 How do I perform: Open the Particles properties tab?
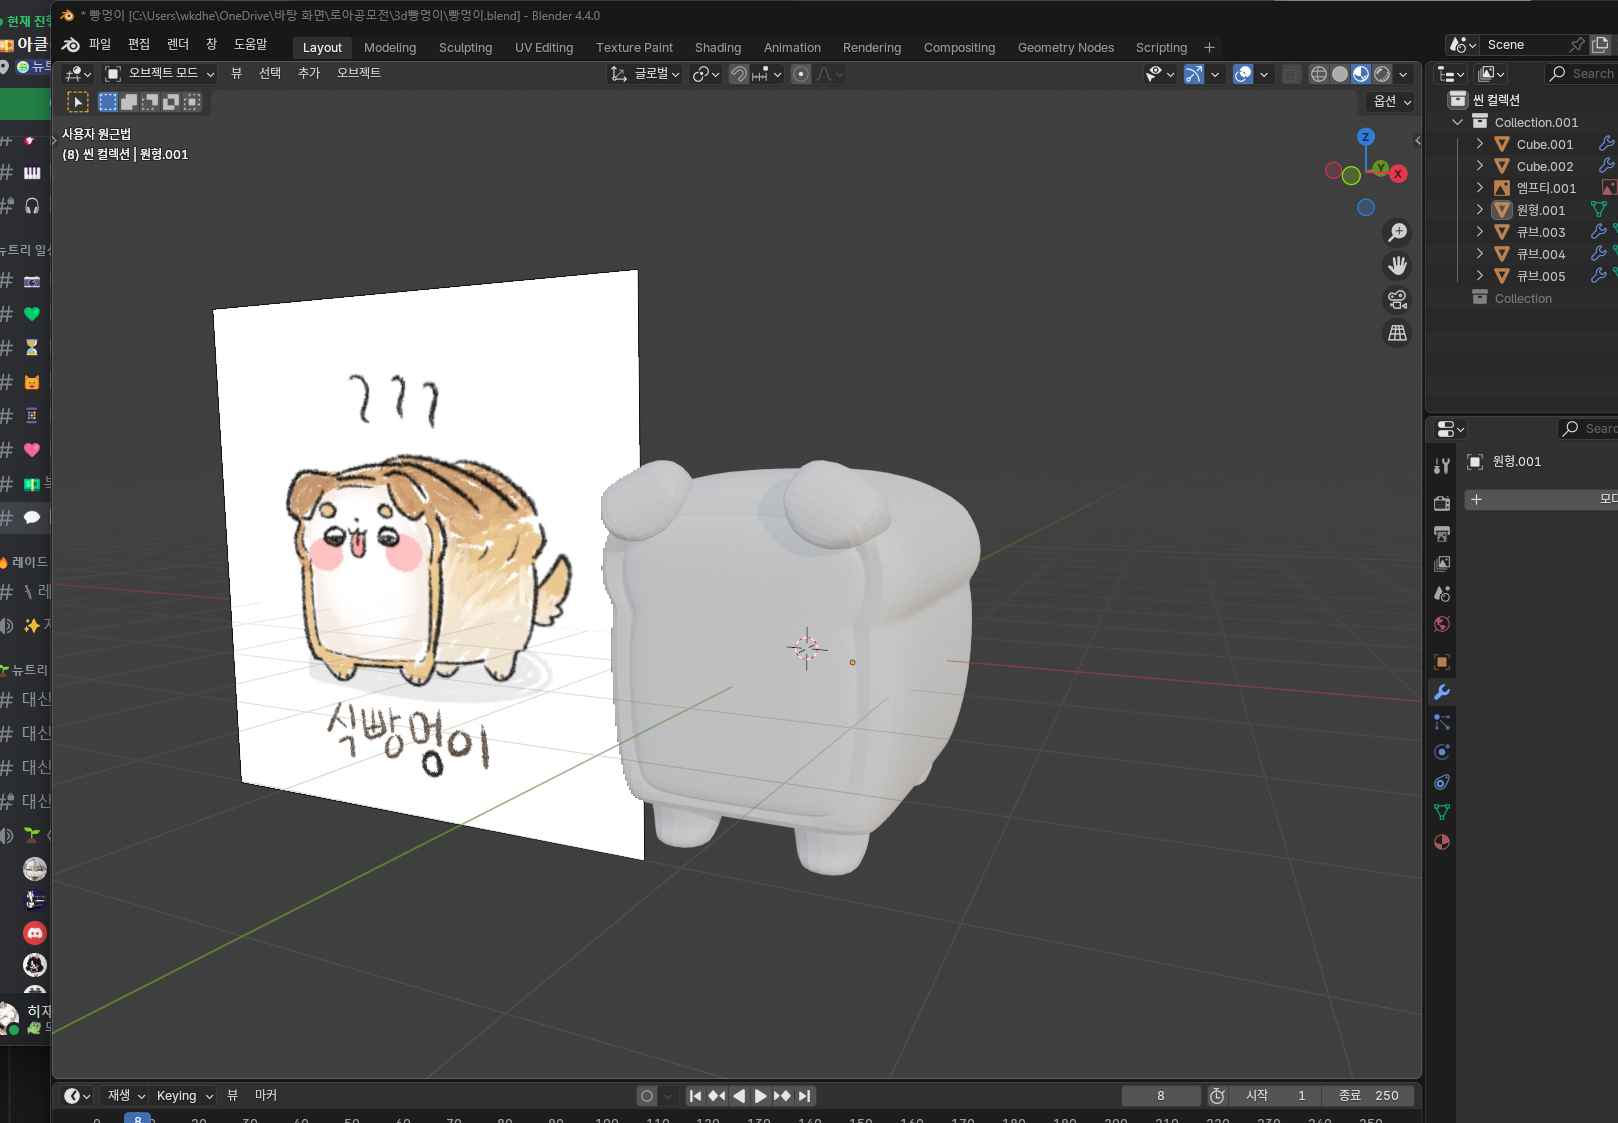pos(1442,722)
